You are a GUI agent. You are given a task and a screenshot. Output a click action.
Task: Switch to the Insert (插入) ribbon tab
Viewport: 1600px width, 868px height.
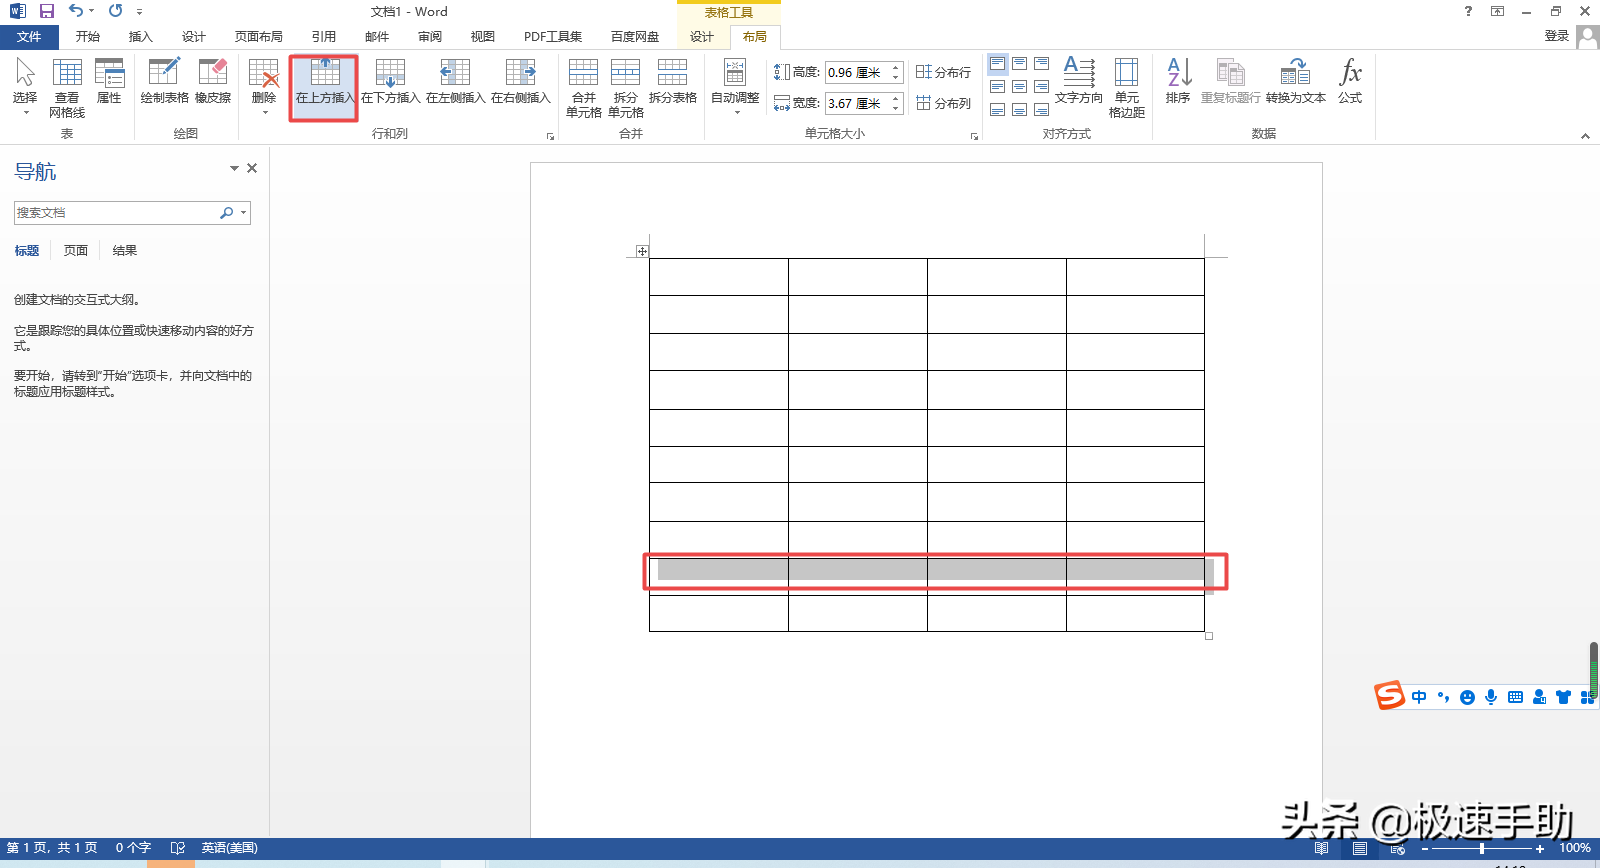[x=140, y=37]
